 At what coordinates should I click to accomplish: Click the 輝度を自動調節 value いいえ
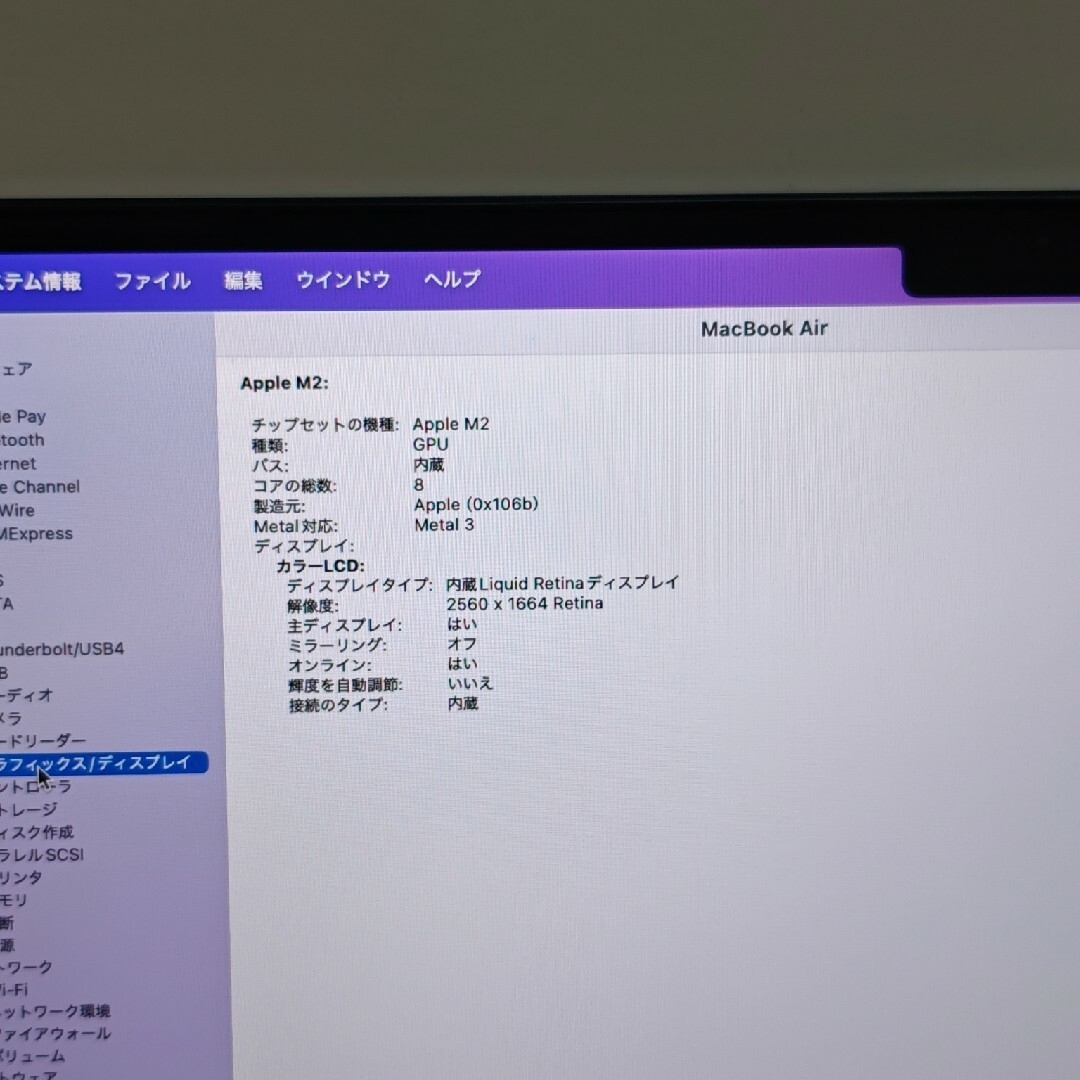pyautogui.click(x=470, y=684)
